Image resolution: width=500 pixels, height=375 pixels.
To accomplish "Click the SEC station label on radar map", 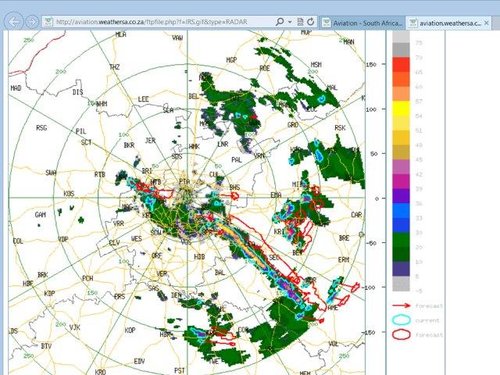I will point(274,257).
